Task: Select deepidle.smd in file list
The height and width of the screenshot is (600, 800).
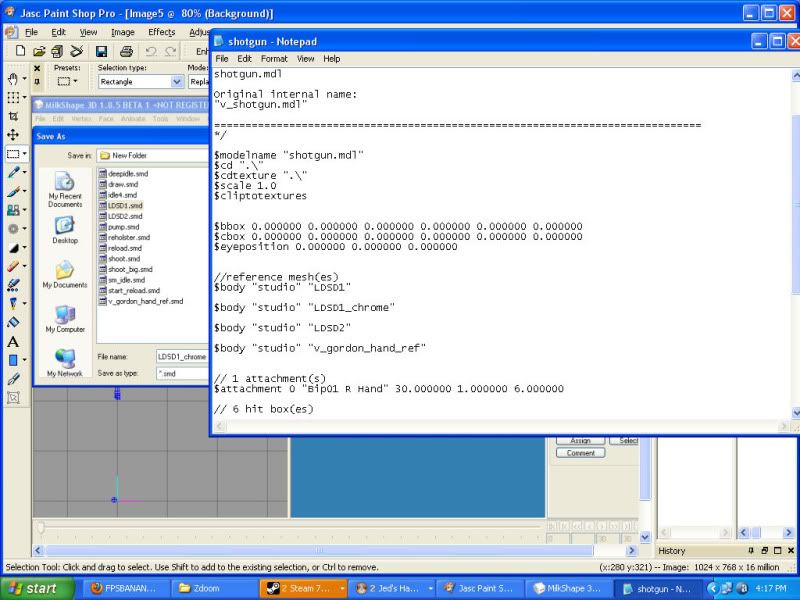Action: tap(123, 173)
